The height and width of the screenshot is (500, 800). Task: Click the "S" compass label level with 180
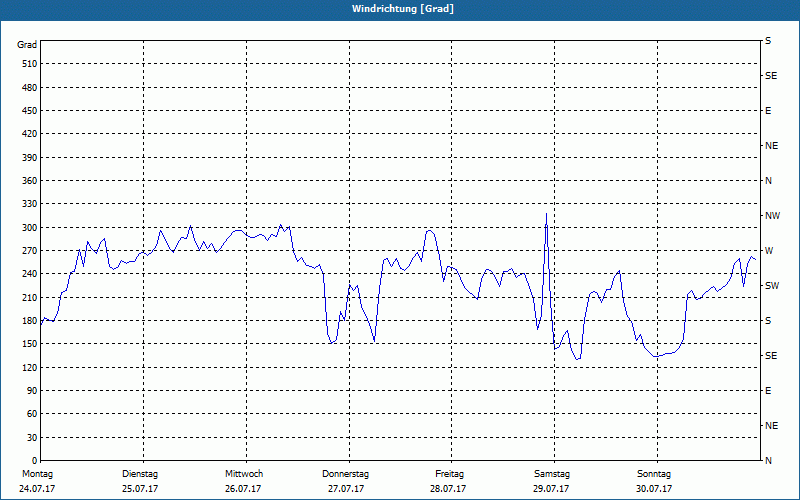tap(768, 321)
